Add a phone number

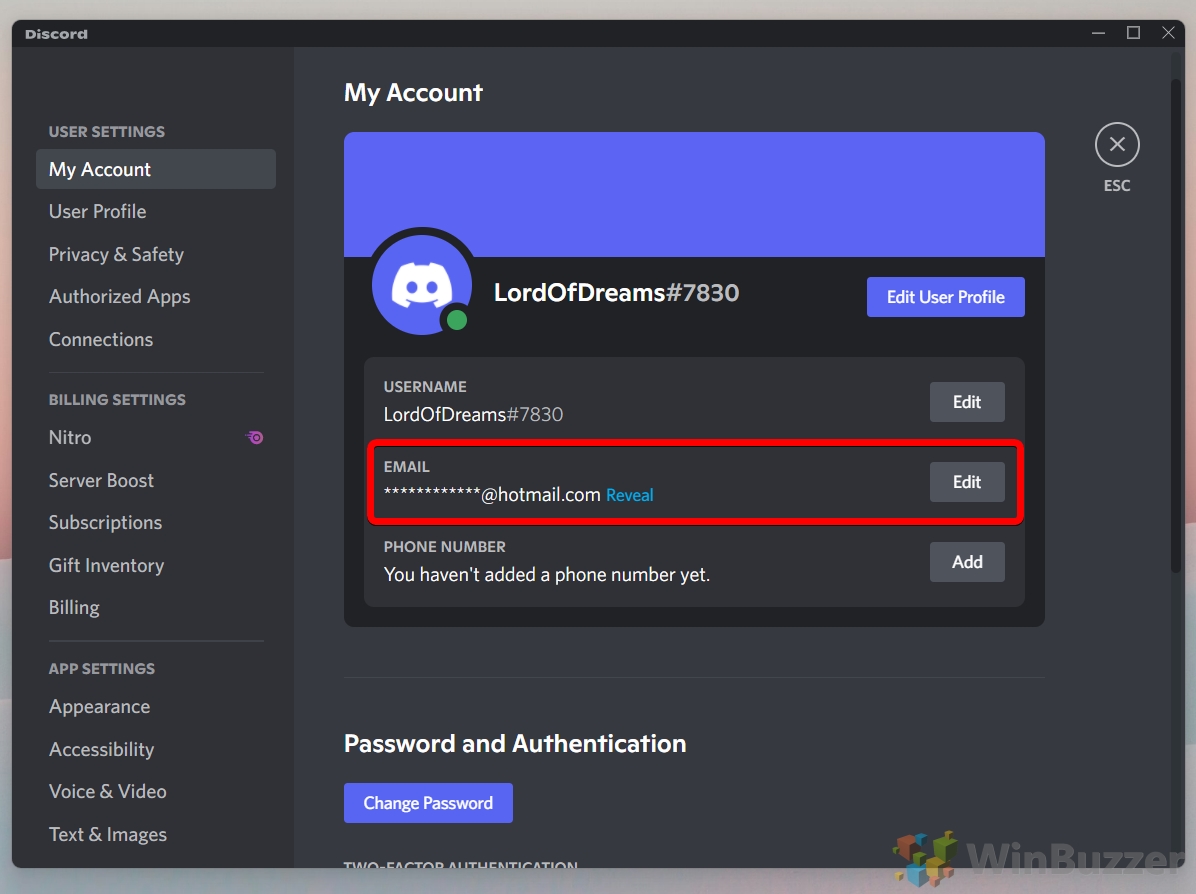coord(966,562)
